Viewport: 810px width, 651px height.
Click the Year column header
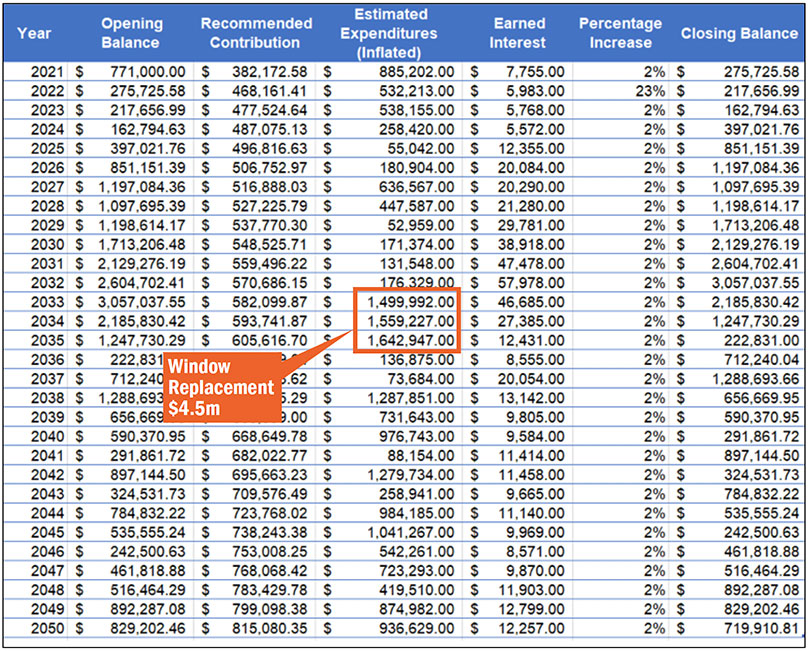click(34, 34)
